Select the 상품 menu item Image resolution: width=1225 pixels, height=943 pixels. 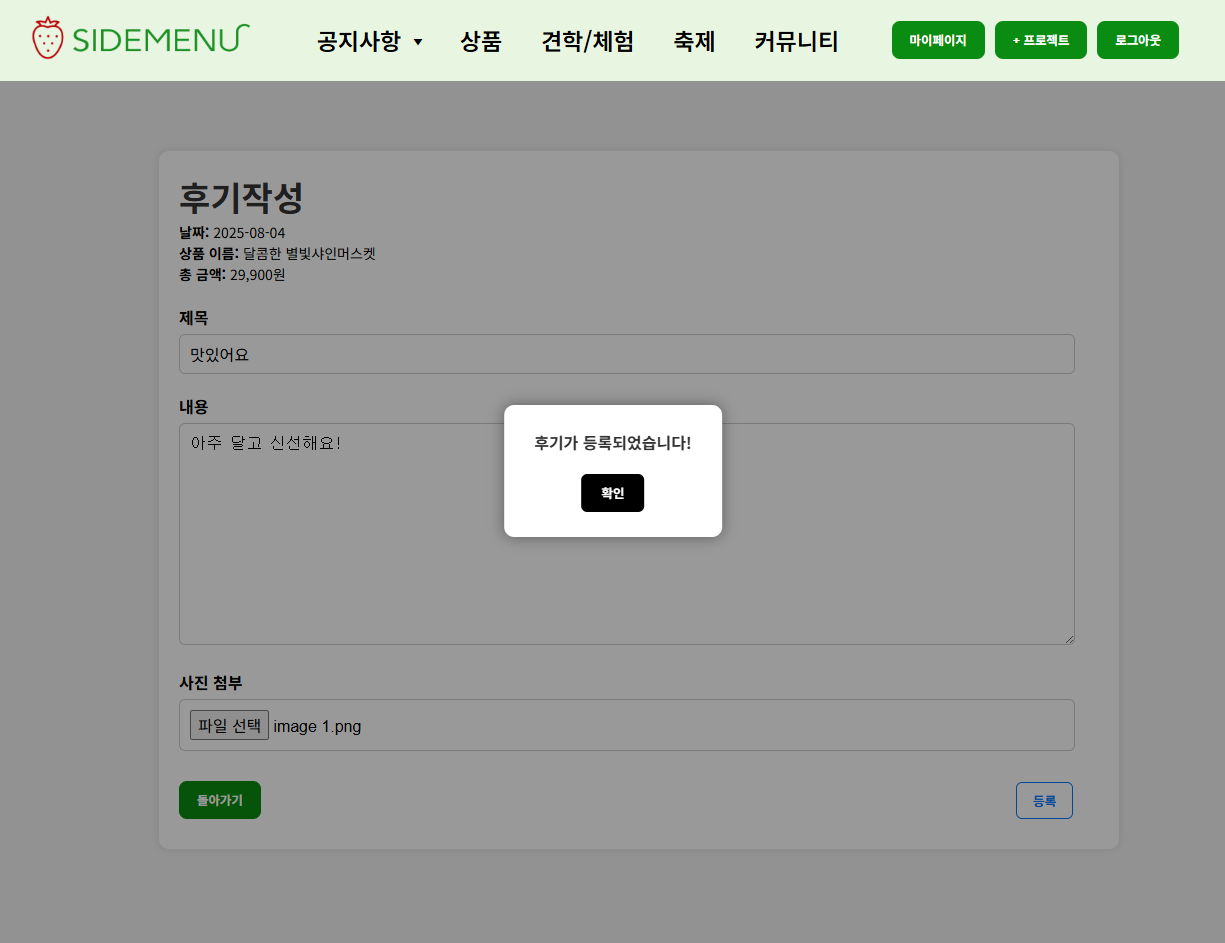pos(481,41)
